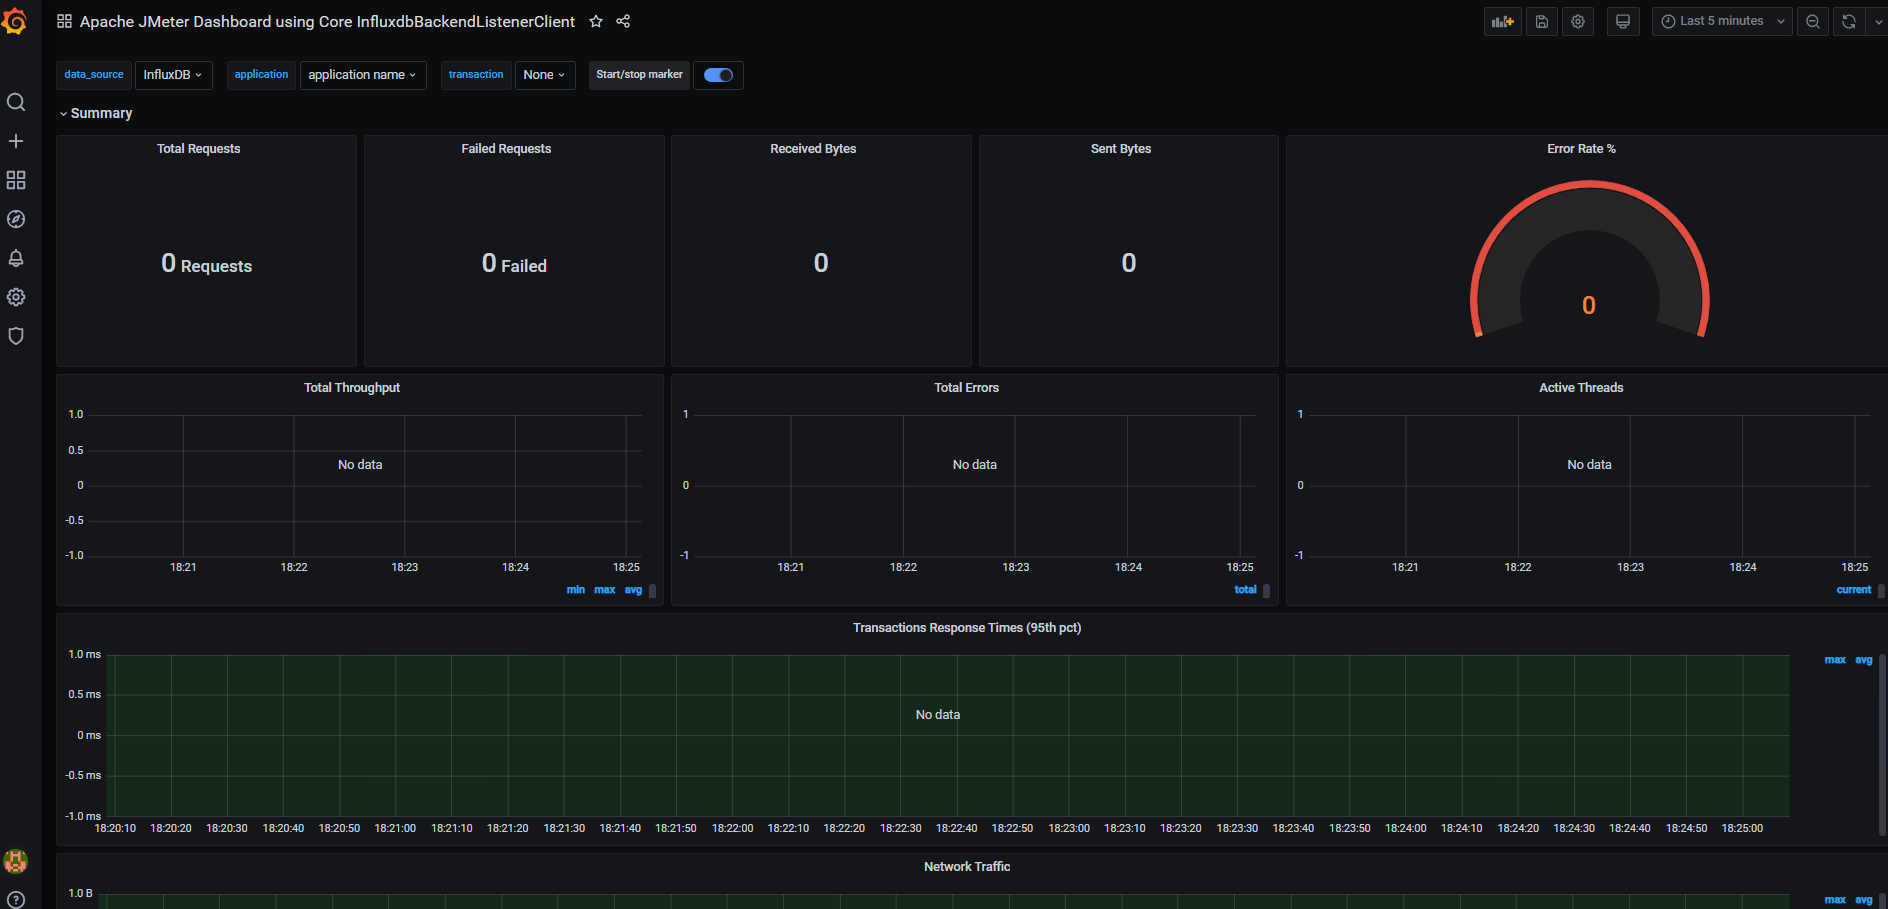Collapse the Summary row
1888x909 pixels.
(96, 114)
